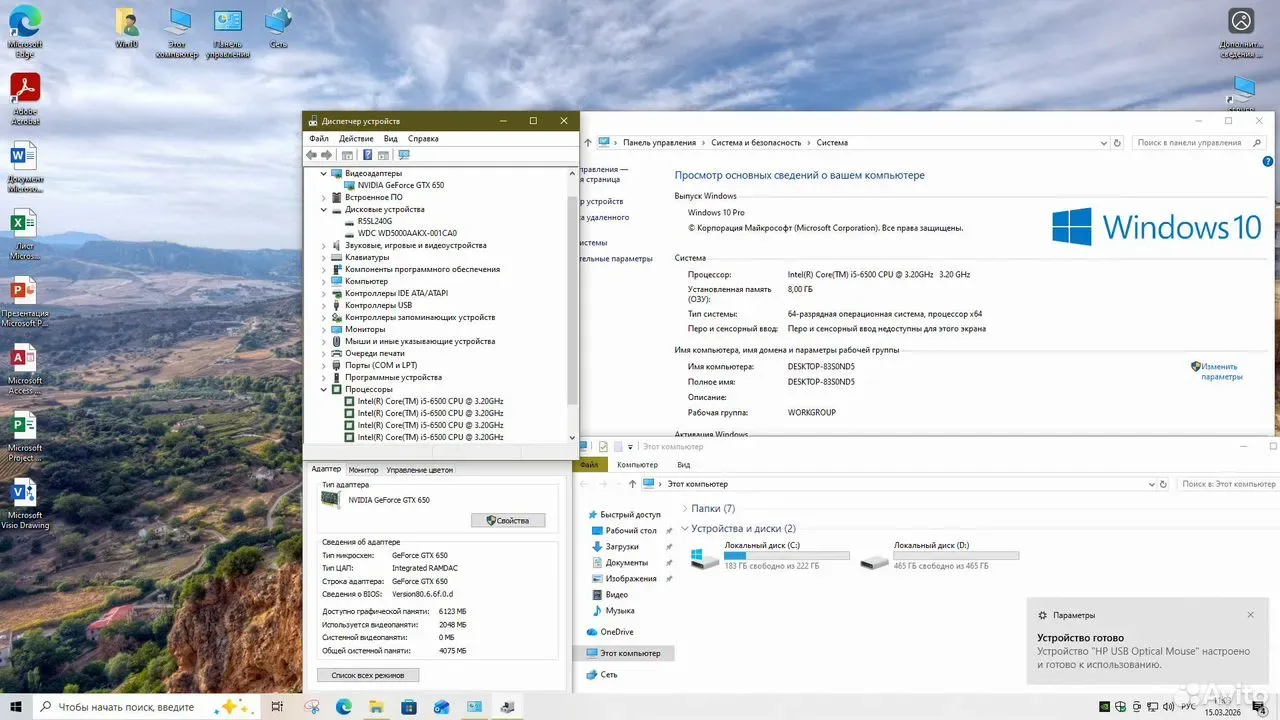This screenshot has height=720, width=1280.
Task: Switch to the Монитор tab
Action: (364, 470)
